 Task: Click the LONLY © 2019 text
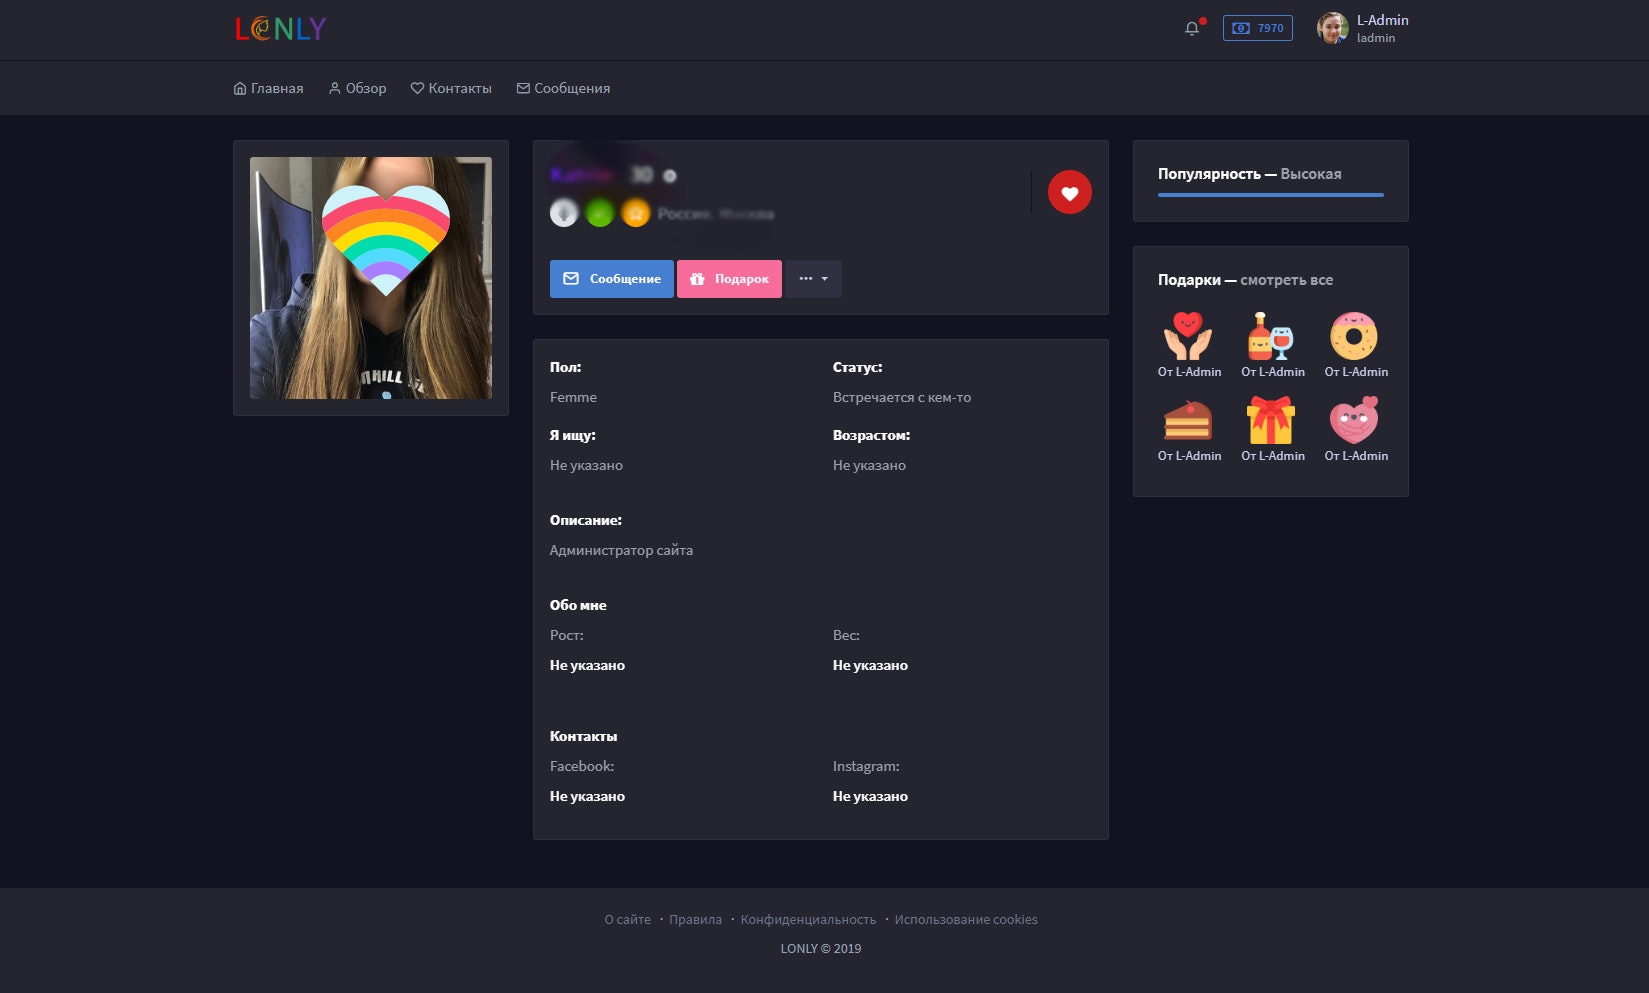(x=821, y=949)
